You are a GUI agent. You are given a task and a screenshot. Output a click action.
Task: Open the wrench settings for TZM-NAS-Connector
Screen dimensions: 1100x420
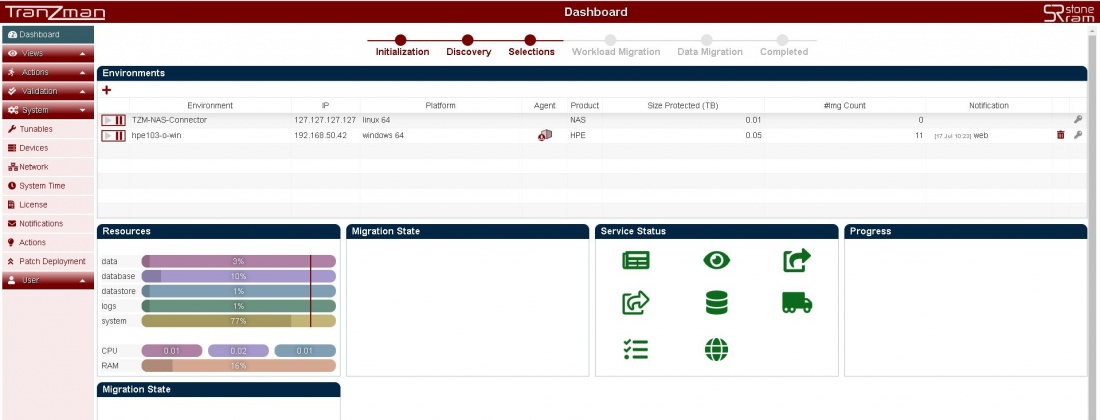[1078, 120]
